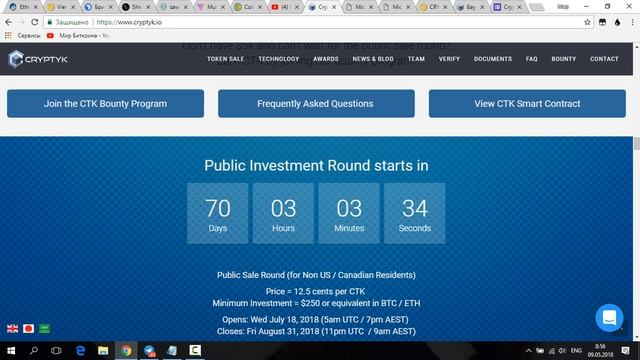Launch Microsoft Edge from taskbar

coord(80,351)
